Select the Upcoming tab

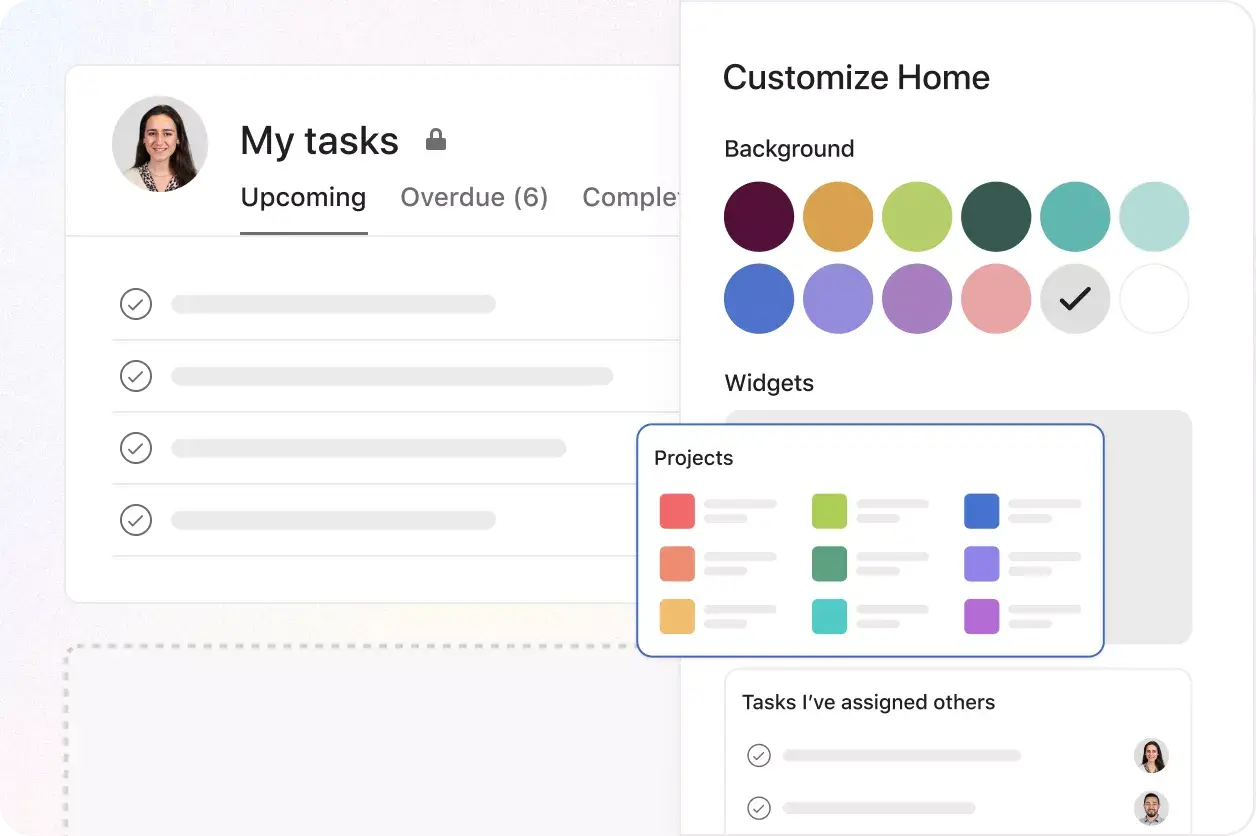pos(303,198)
